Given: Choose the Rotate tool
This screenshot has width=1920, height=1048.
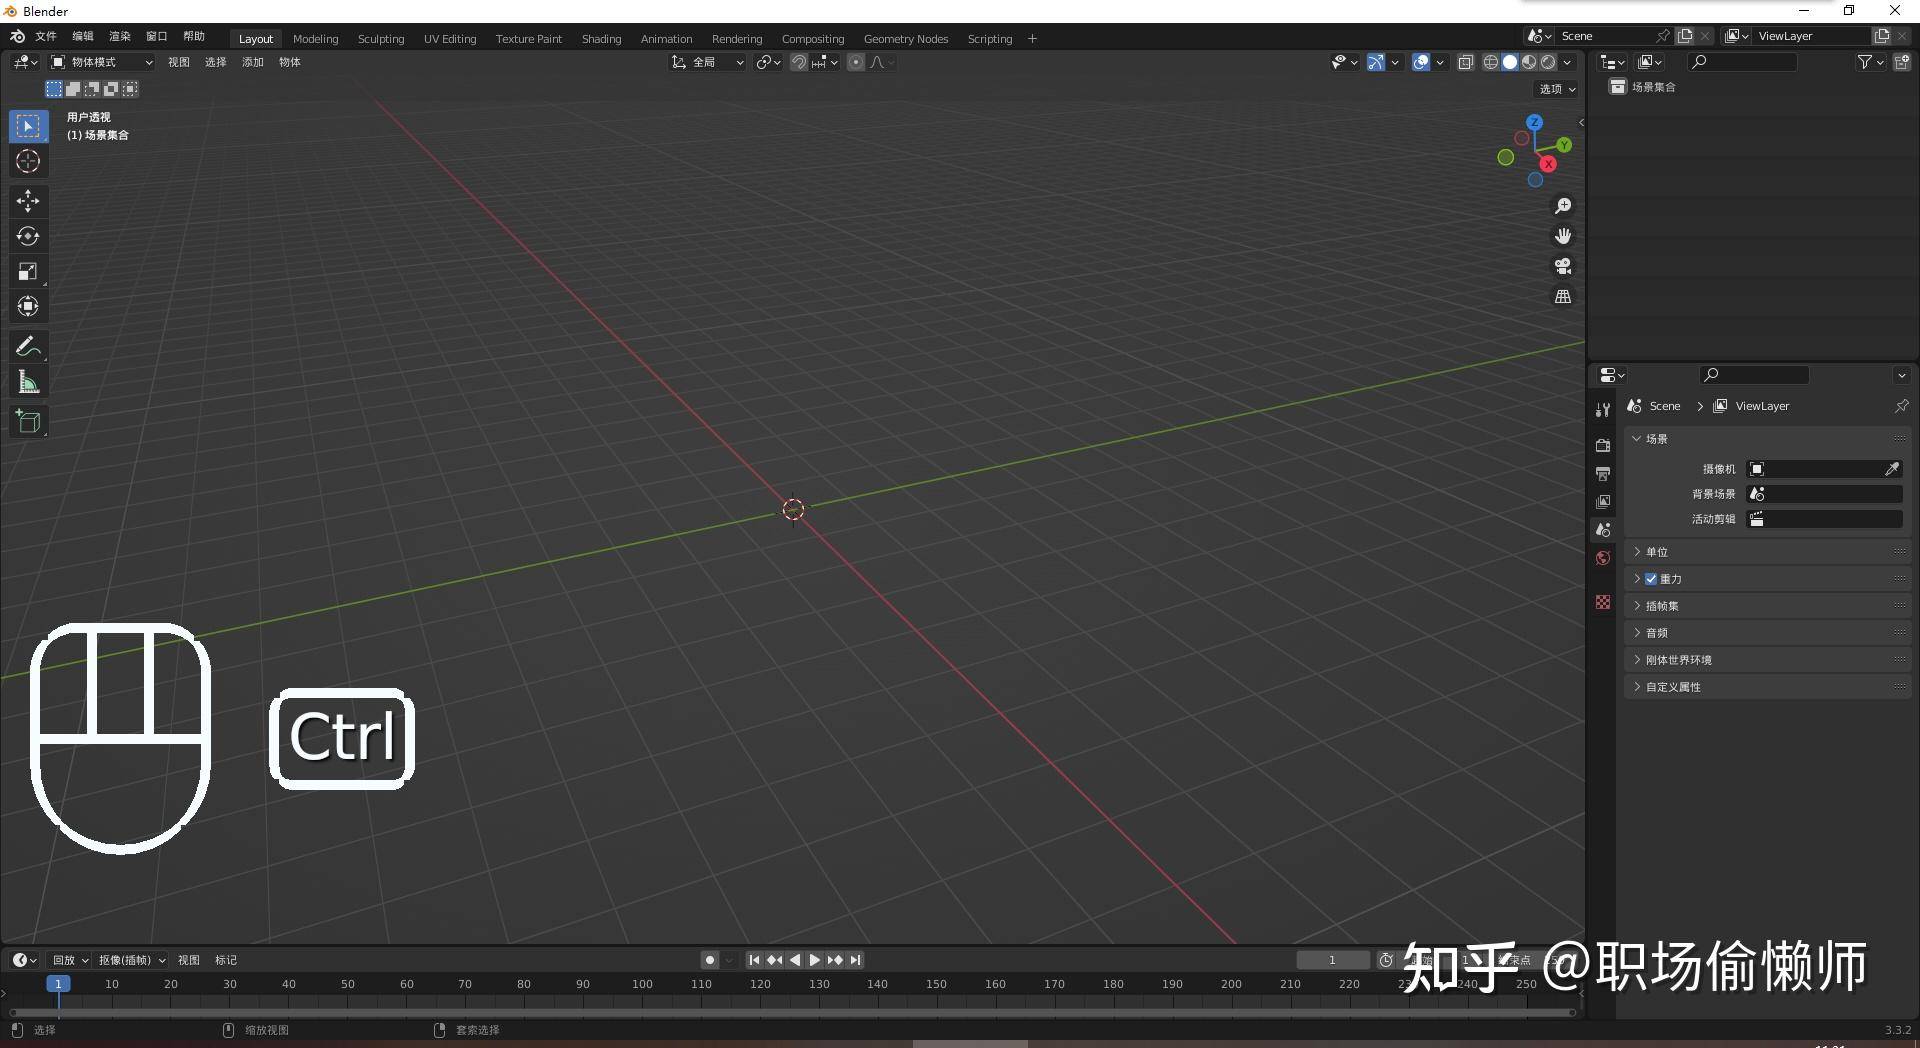Looking at the screenshot, I should click(x=28, y=236).
